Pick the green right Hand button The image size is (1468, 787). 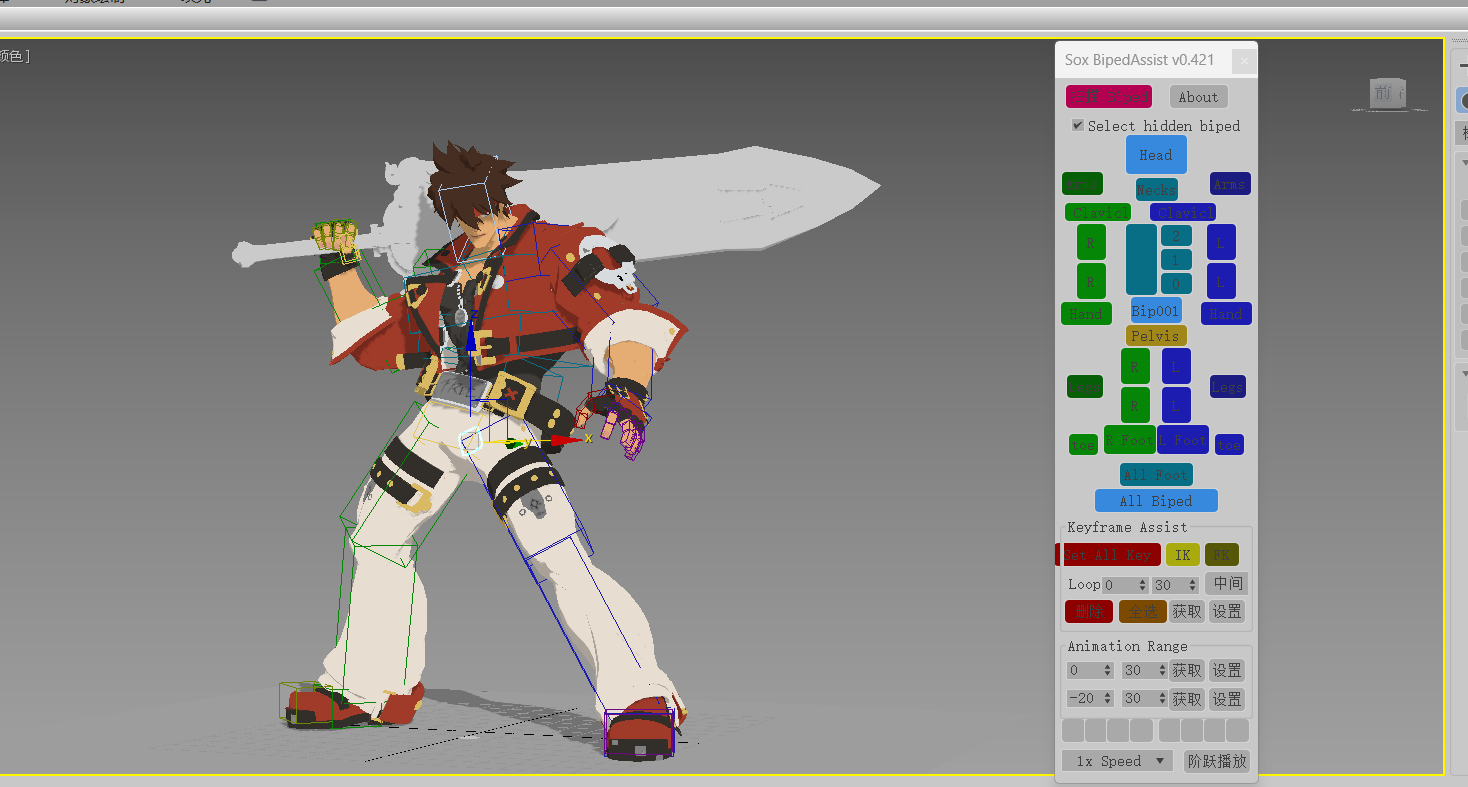[x=1086, y=314]
